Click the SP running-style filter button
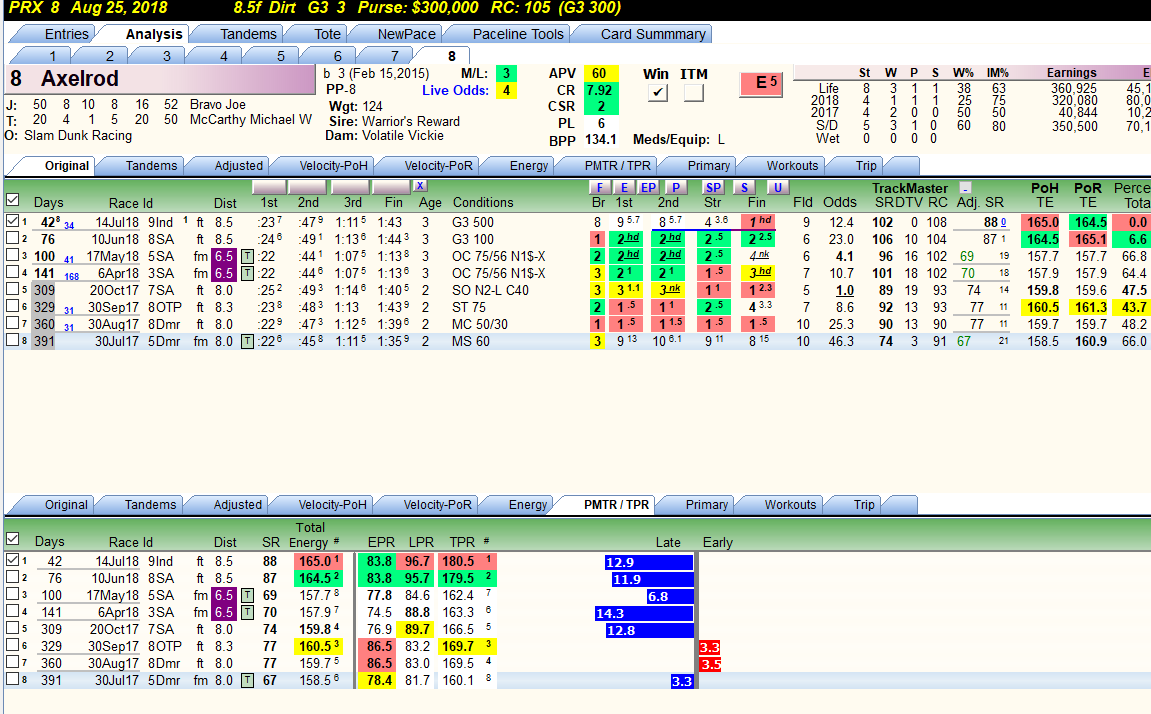This screenshot has width=1151, height=714. pyautogui.click(x=713, y=187)
